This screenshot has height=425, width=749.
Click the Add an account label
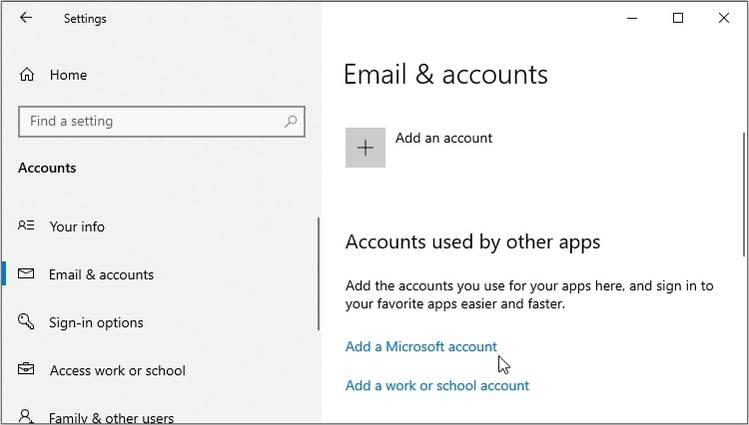tap(444, 138)
